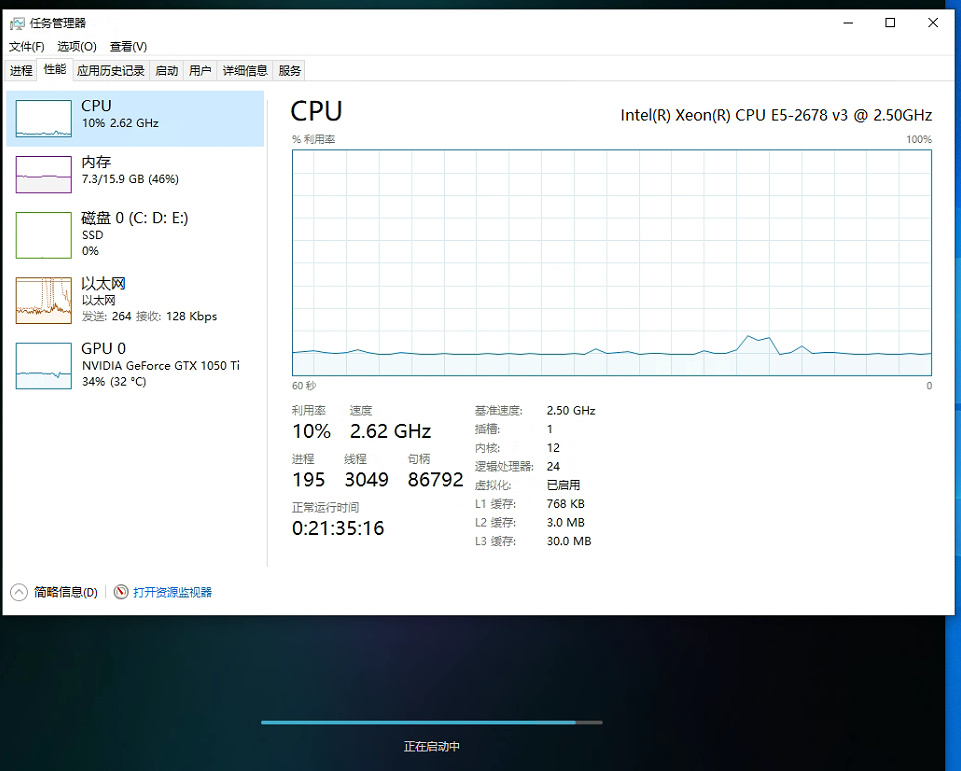Open the 查看(V) menu
This screenshot has height=771, width=961.
tap(128, 47)
